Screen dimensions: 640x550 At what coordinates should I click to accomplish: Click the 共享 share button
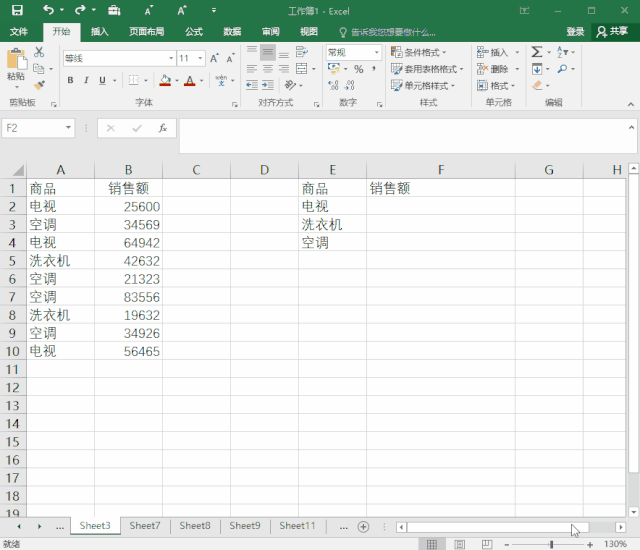tap(613, 31)
